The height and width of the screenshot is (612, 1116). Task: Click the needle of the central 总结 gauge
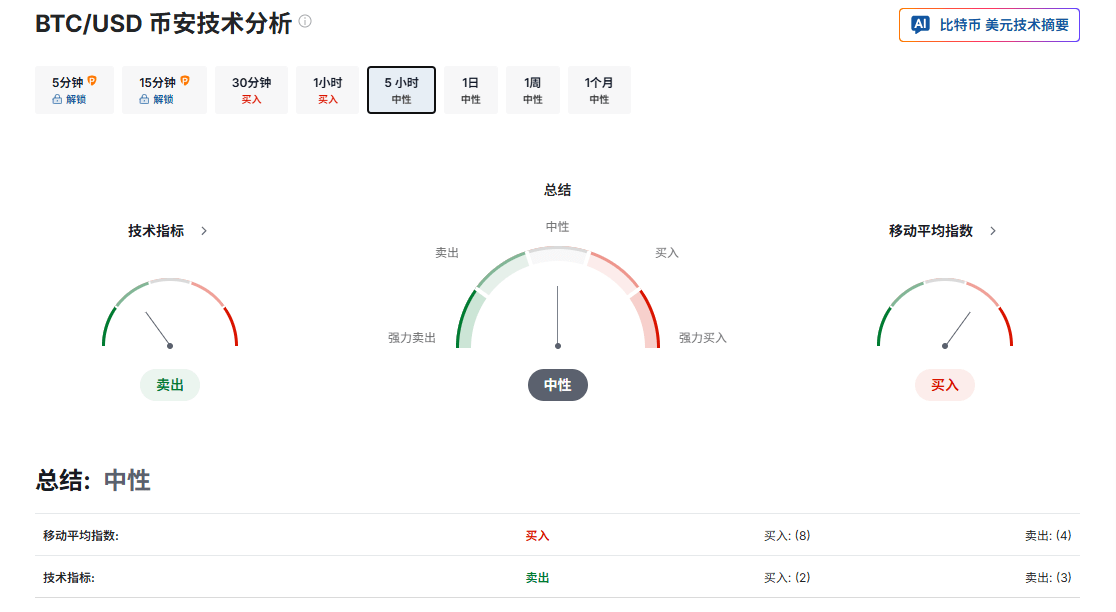click(558, 316)
